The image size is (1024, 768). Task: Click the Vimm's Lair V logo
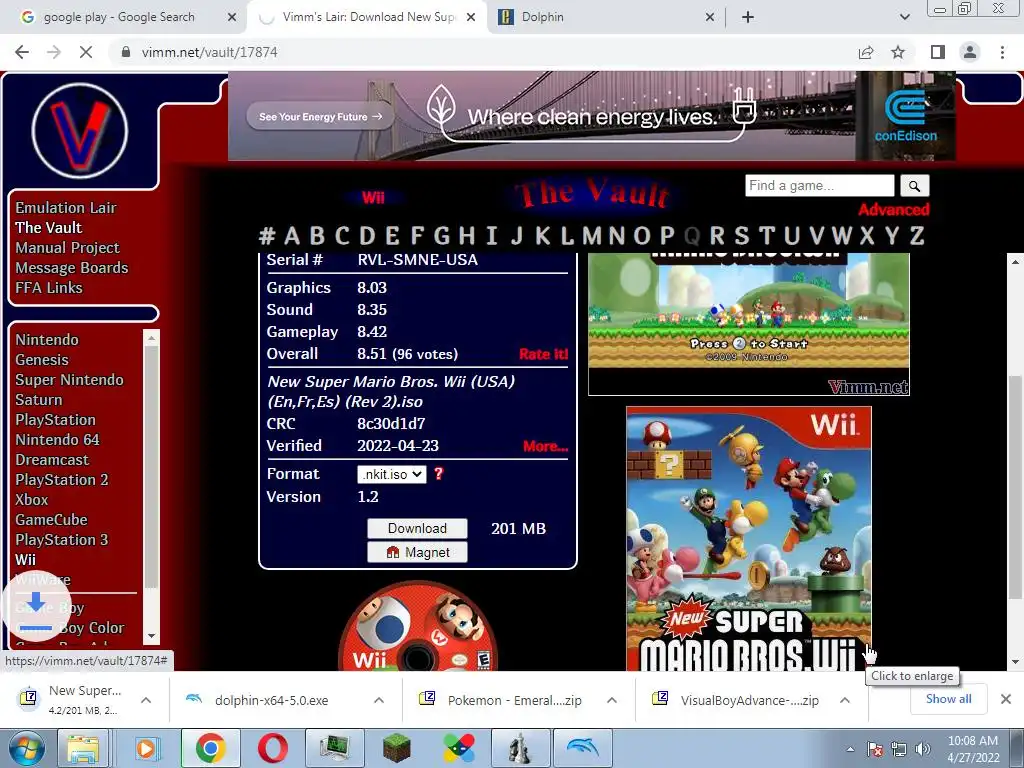80,131
